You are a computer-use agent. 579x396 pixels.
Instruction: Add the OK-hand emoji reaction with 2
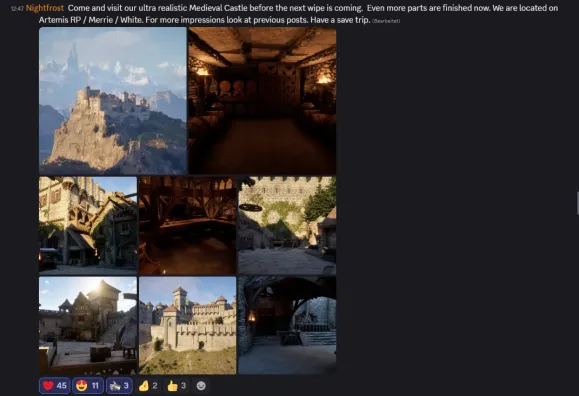pos(148,386)
